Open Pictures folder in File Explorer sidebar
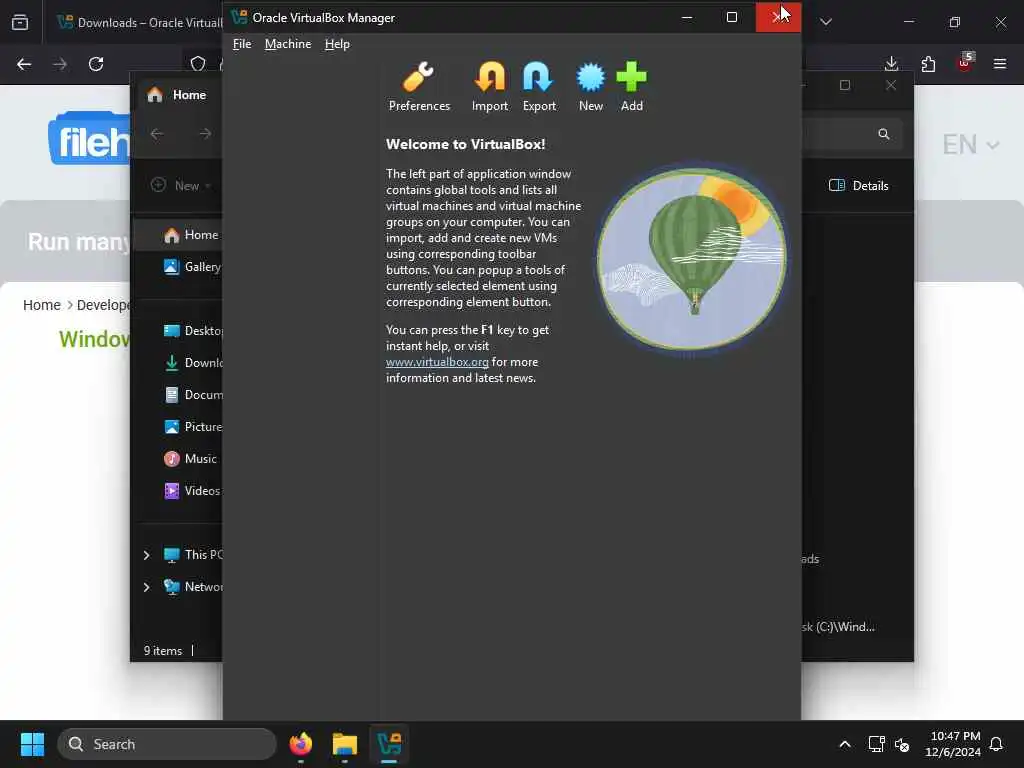Image resolution: width=1024 pixels, height=768 pixels. pos(193,426)
